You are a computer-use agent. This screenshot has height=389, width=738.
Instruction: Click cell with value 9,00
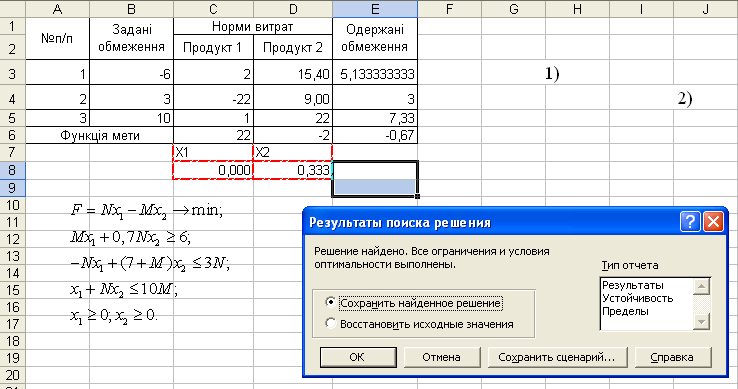click(x=293, y=97)
